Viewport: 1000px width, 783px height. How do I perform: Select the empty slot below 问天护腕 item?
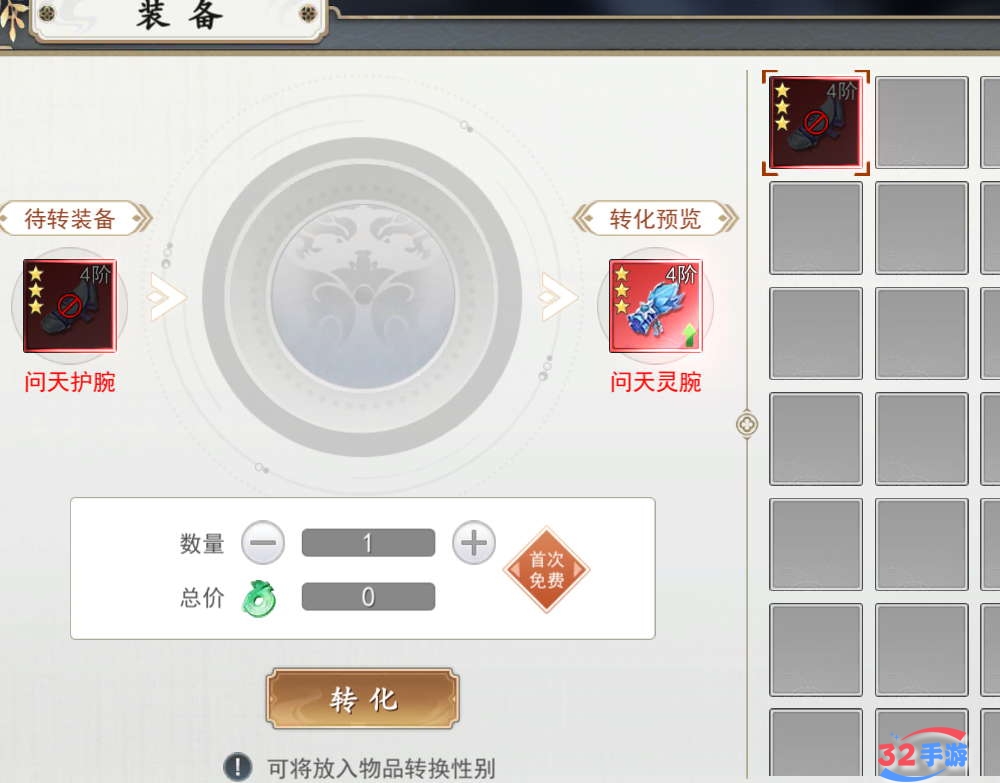point(816,228)
